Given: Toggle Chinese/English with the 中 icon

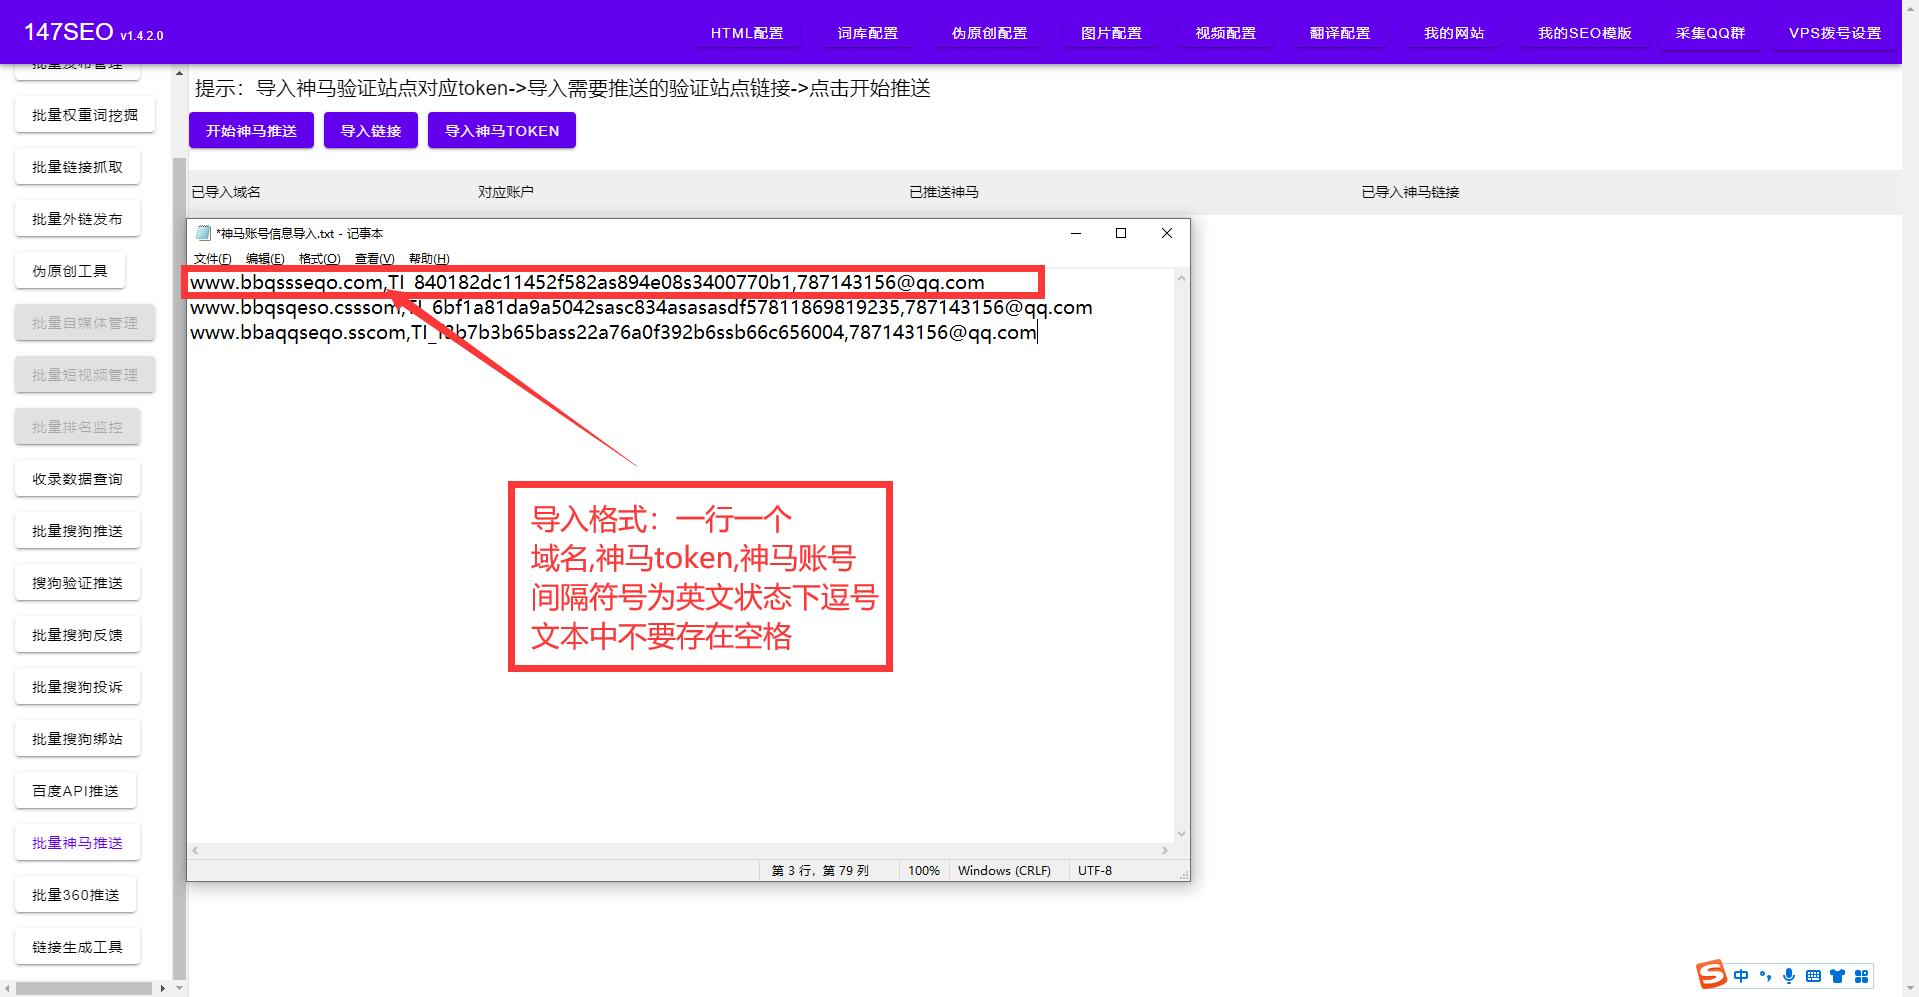Looking at the screenshot, I should click(x=1741, y=976).
